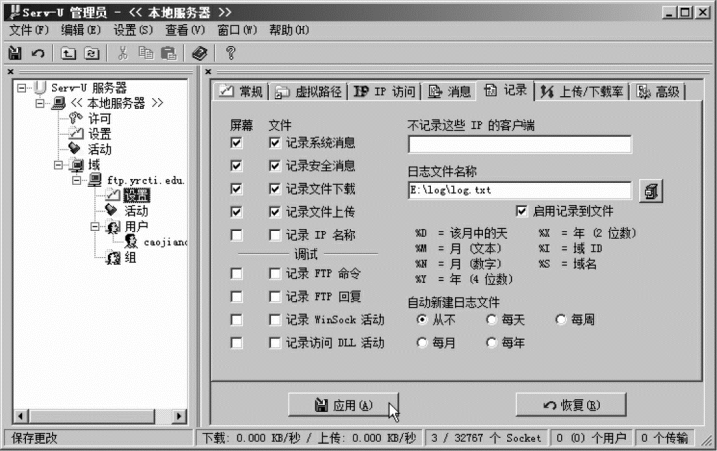Image resolution: width=717 pixels, height=451 pixels.
Task: Uncheck file 记录系统消息 checkbox
Action: click(274, 143)
